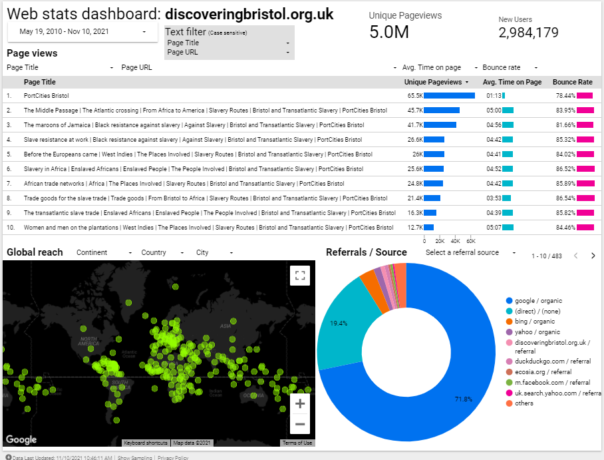Select Slave resistance at work row
The width and height of the screenshot is (604, 460).
pyautogui.click(x=302, y=139)
